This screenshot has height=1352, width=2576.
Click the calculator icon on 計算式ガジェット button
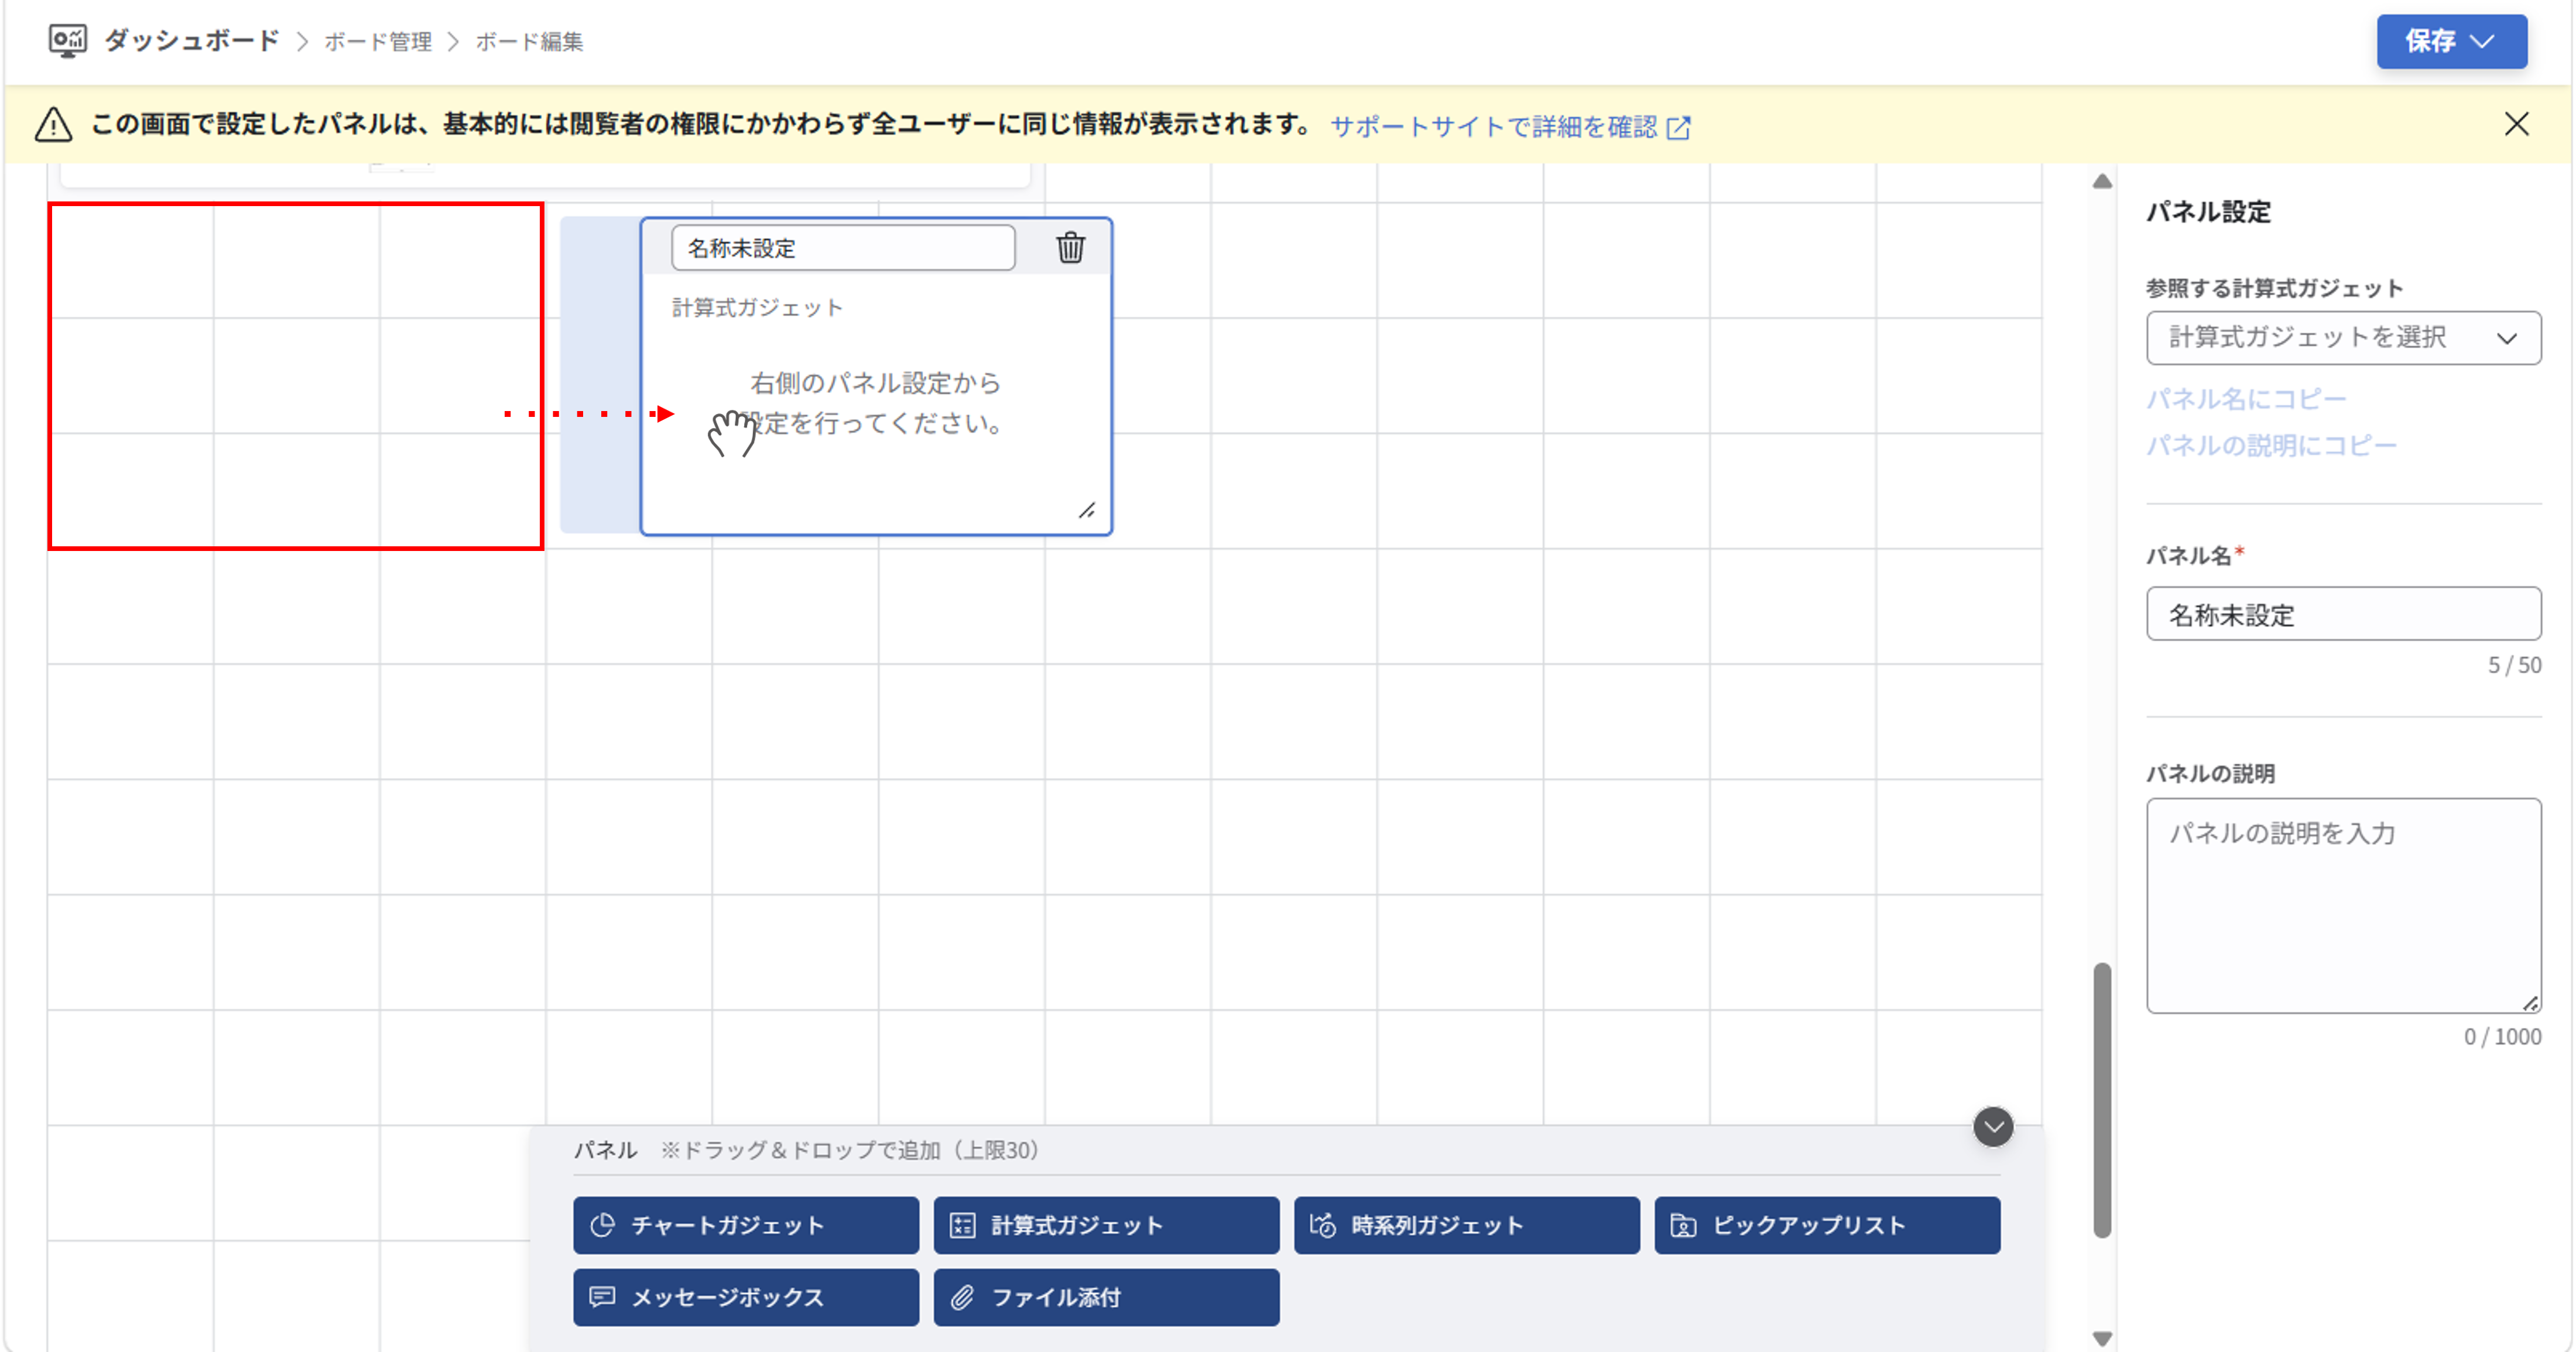(x=962, y=1225)
